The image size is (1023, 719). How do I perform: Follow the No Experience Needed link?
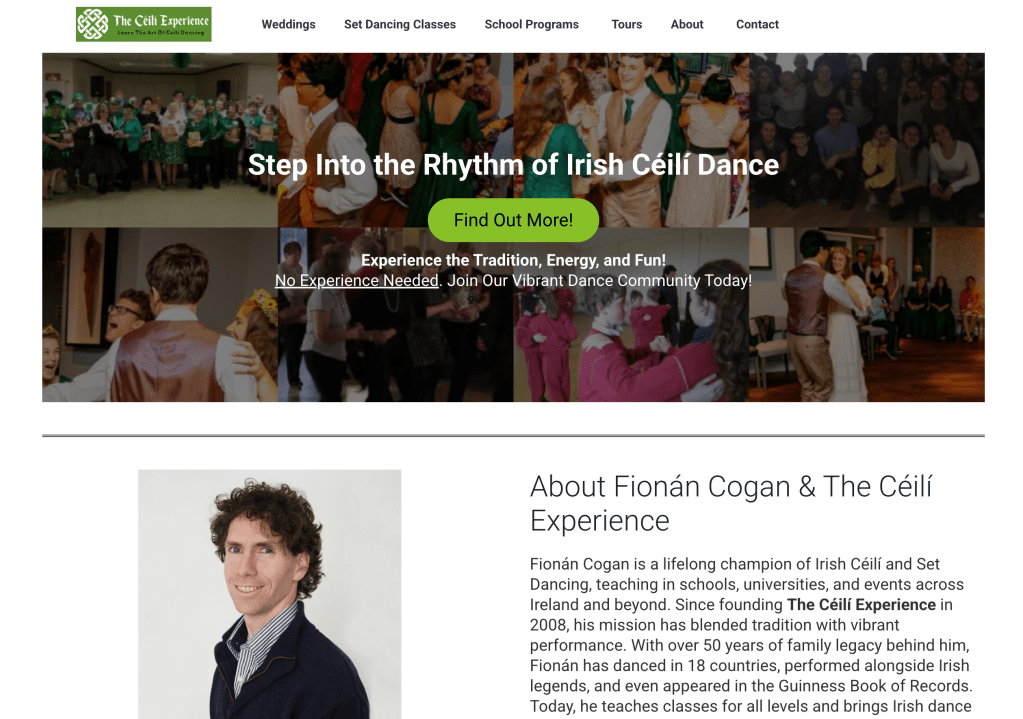356,281
